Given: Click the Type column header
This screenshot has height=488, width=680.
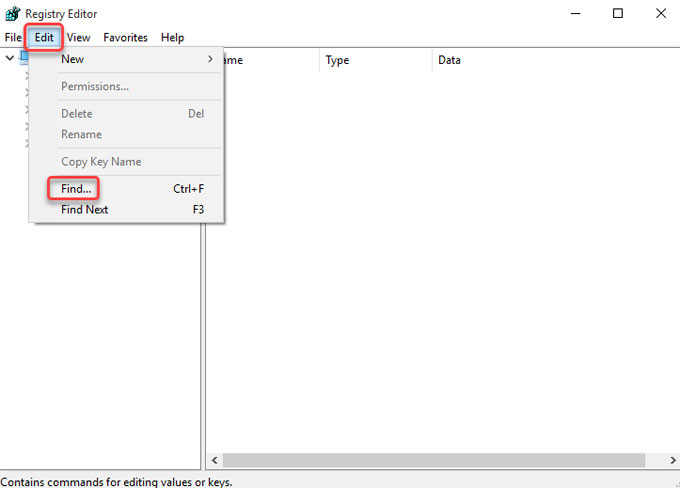Looking at the screenshot, I should coord(376,60).
